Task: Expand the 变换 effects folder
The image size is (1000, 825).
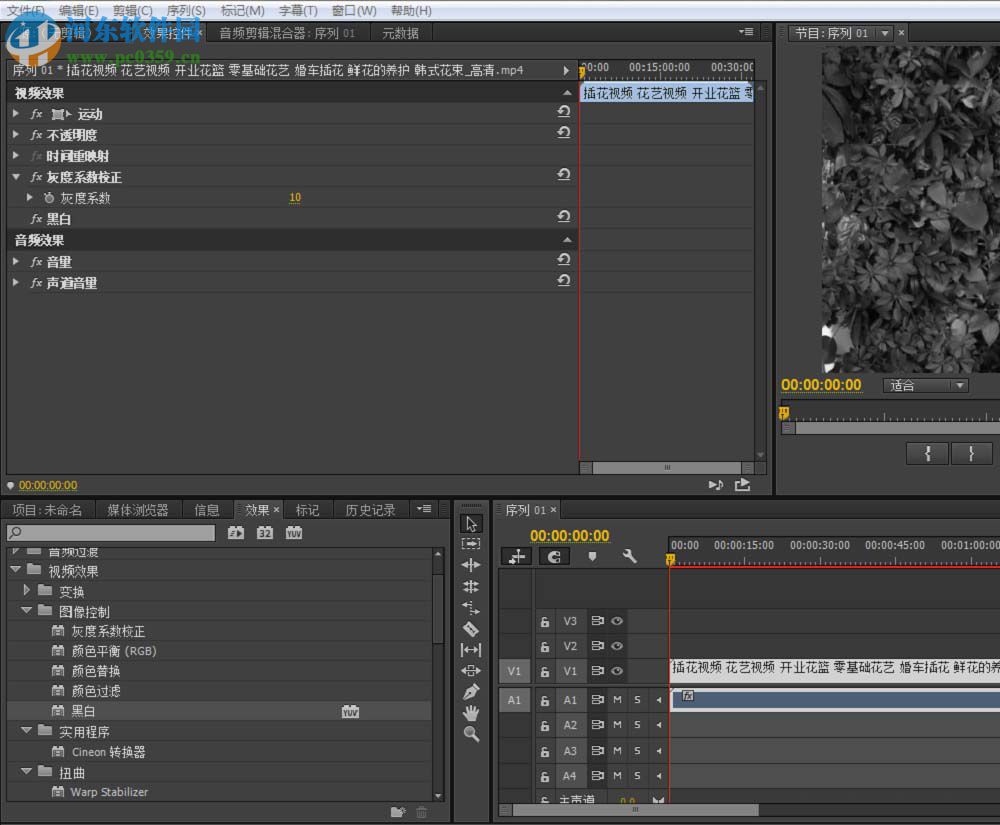Action: [x=25, y=590]
